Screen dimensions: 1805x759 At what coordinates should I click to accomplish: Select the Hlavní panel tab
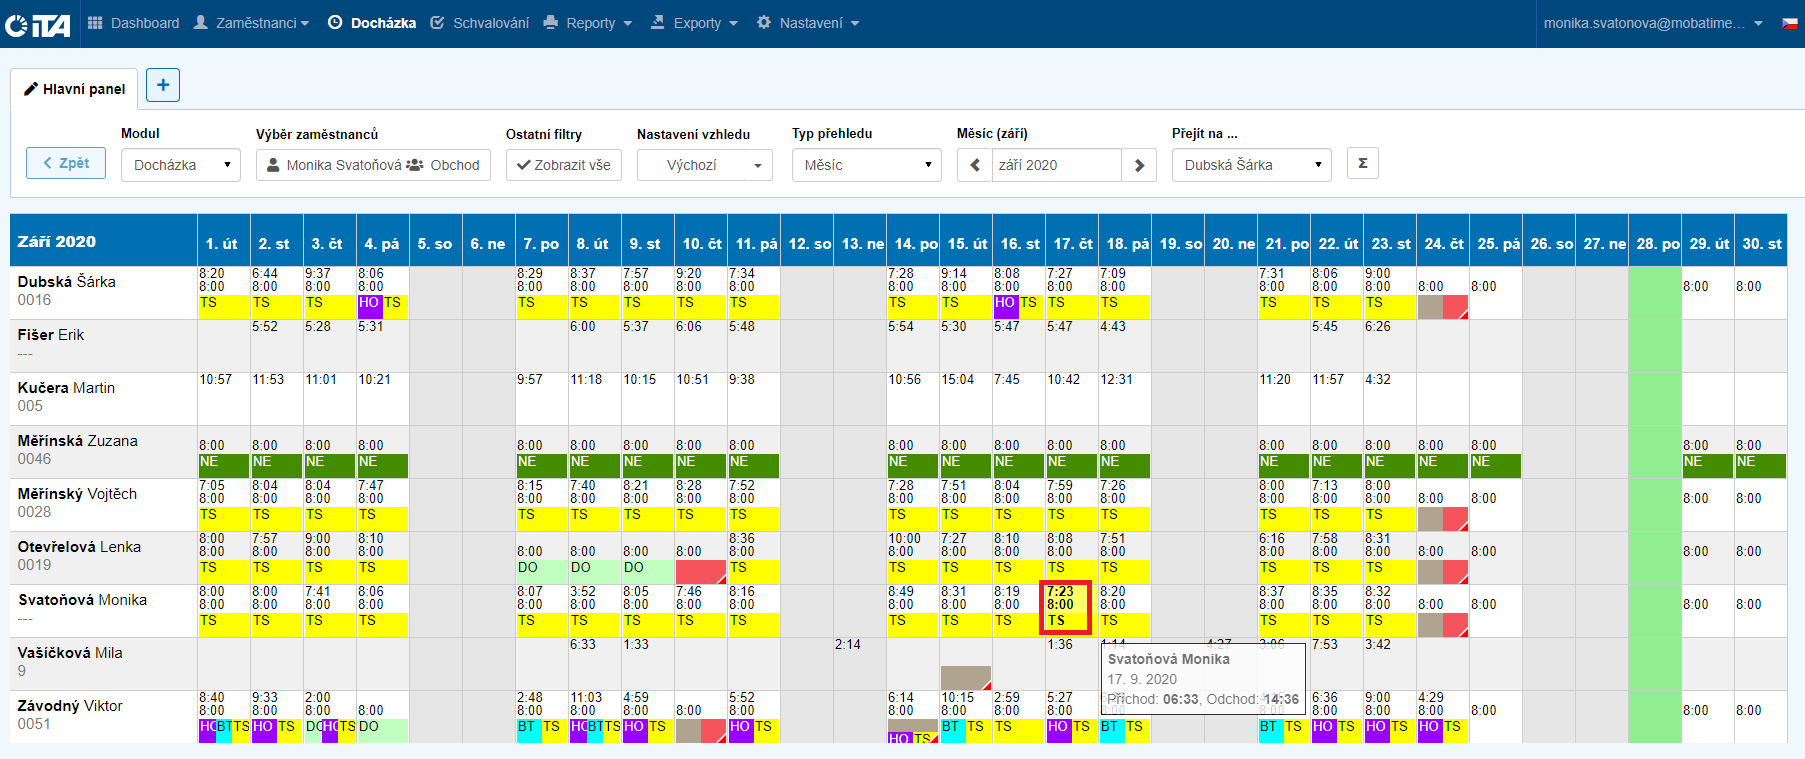coord(75,89)
